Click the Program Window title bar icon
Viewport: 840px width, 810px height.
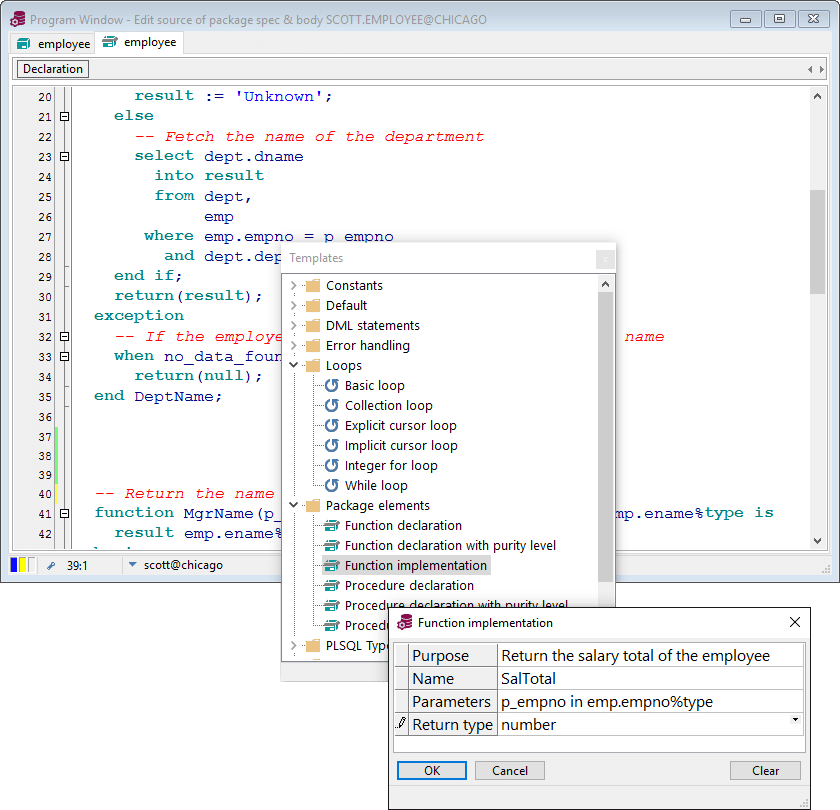coord(17,19)
